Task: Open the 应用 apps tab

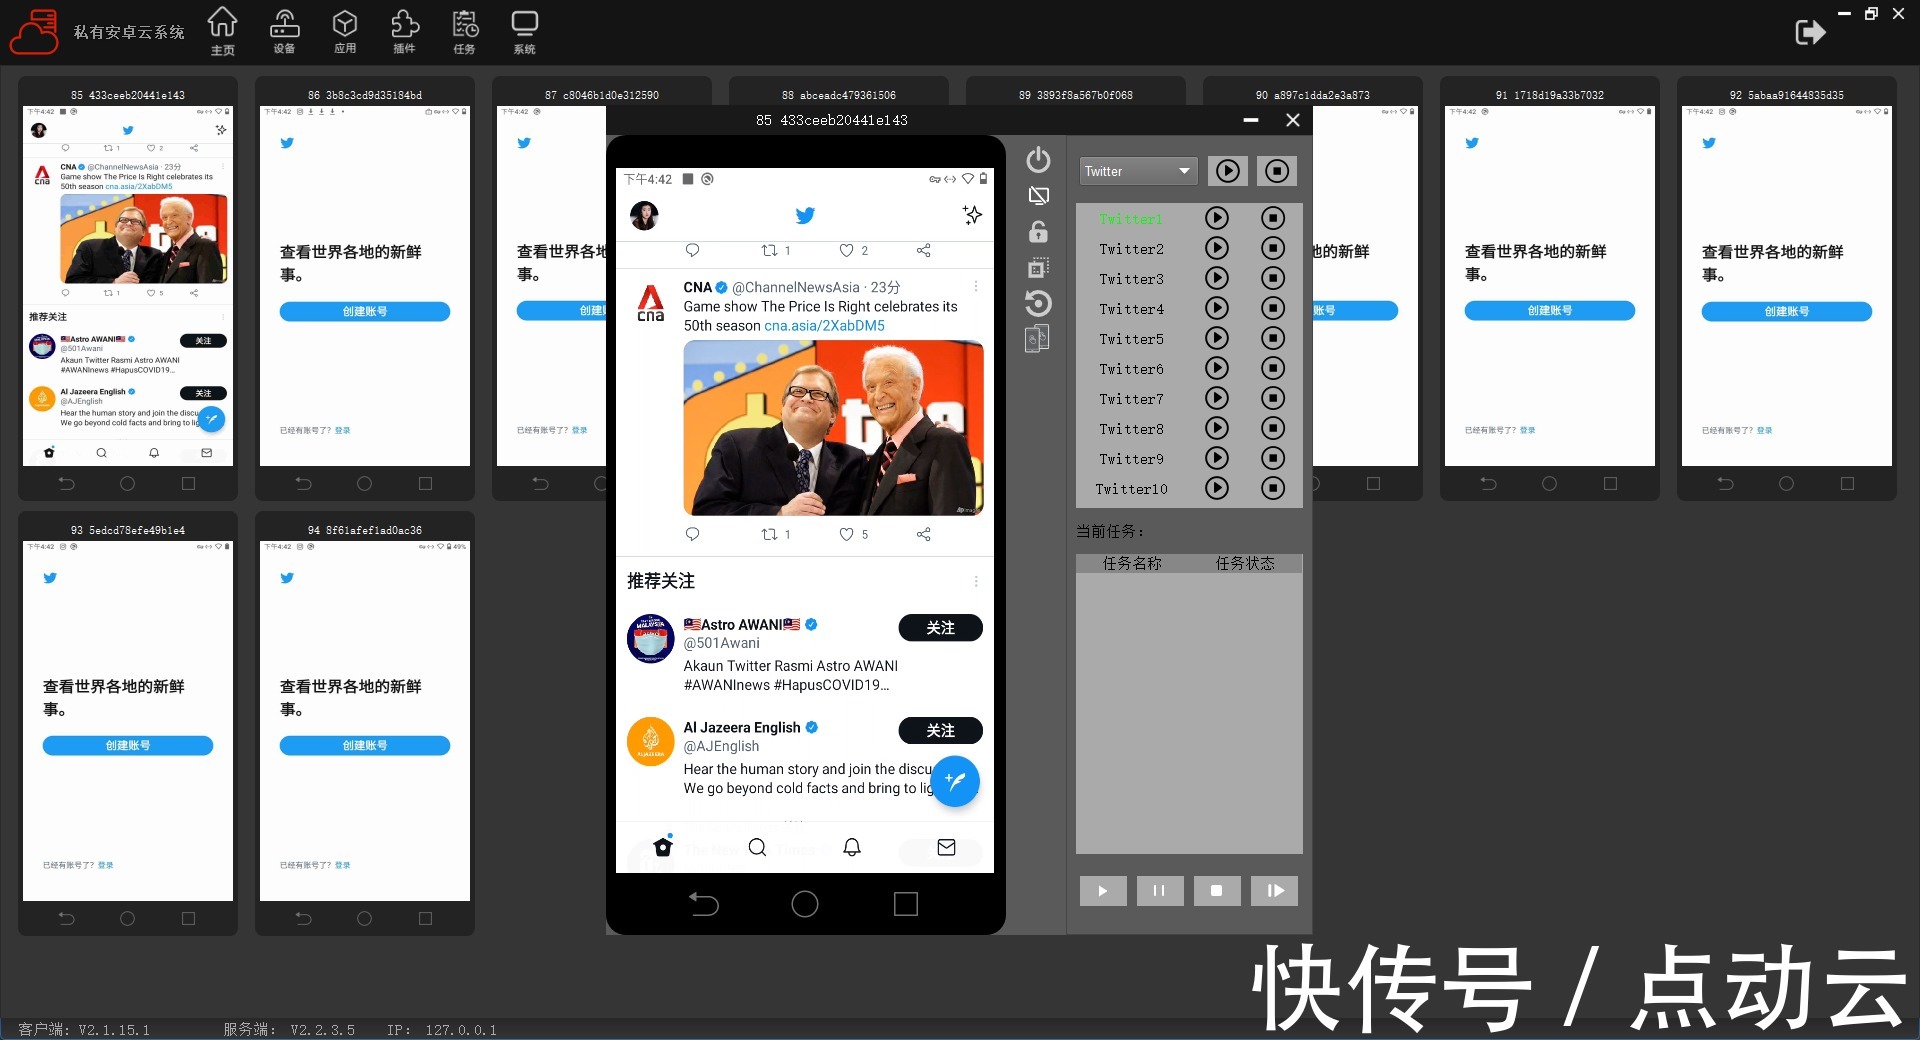Action: (345, 31)
